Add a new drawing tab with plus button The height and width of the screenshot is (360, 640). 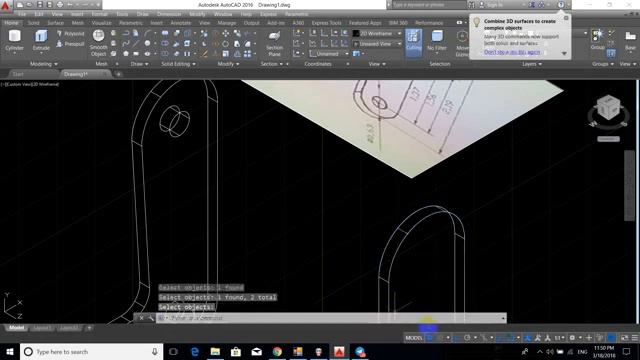[x=118, y=74]
